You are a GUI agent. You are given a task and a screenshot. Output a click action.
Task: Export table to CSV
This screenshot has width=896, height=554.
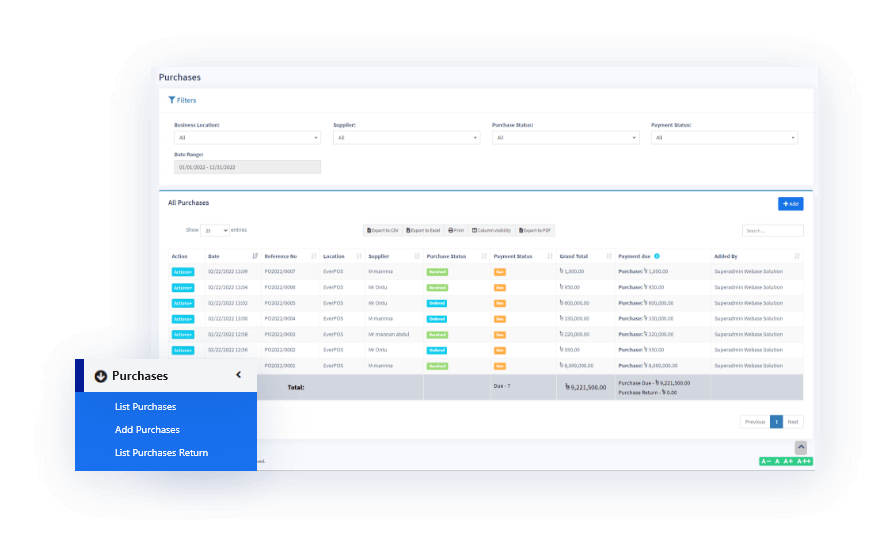pos(382,230)
